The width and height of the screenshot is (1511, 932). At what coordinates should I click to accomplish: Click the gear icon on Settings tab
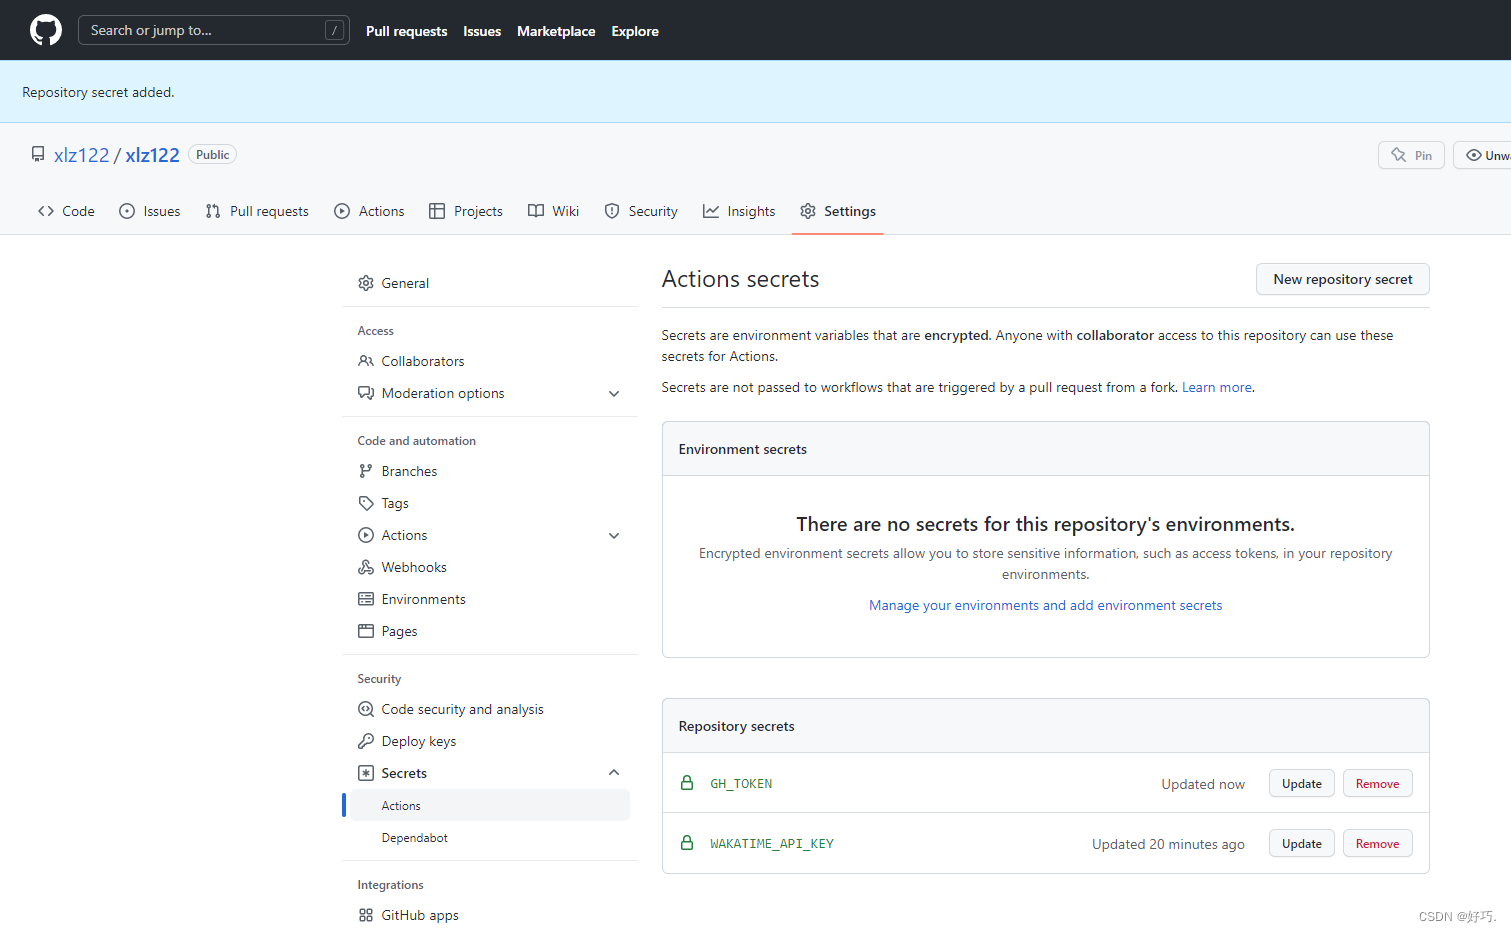[808, 211]
